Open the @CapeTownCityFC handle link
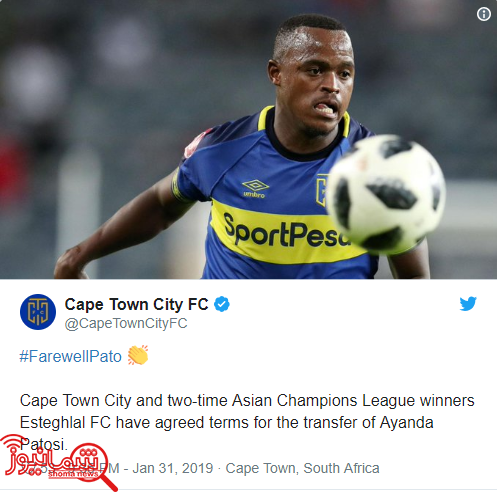This screenshot has height=492, width=497. point(126,324)
